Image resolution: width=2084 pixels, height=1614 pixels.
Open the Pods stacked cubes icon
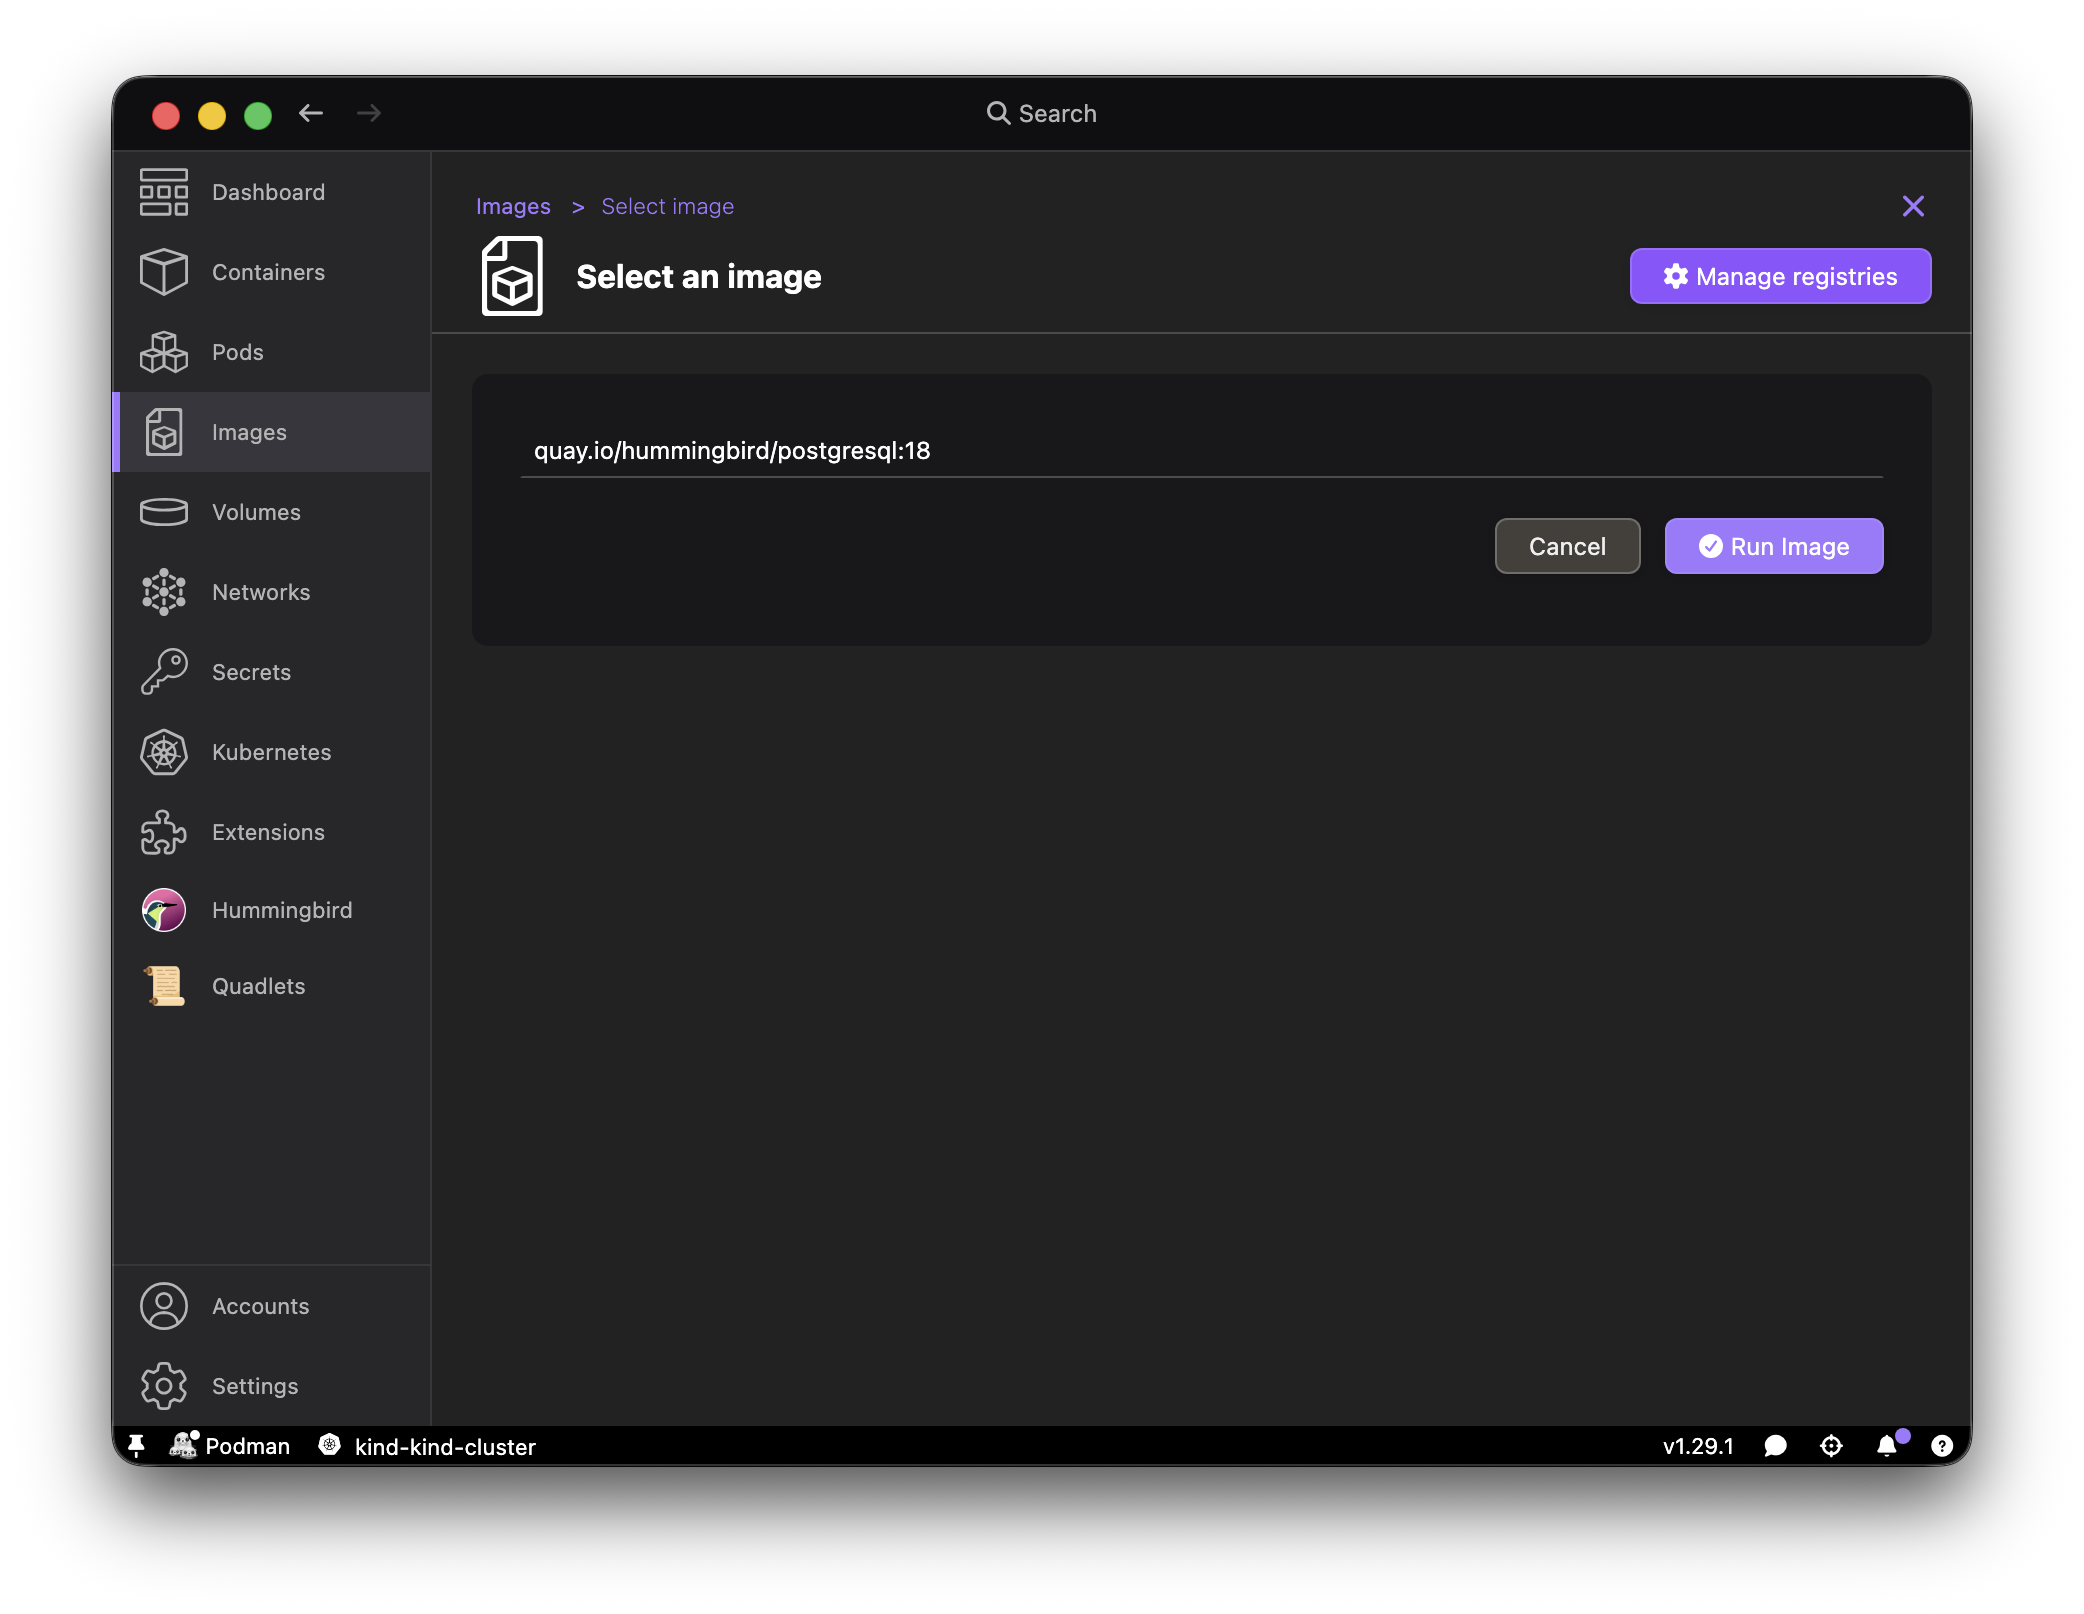(x=164, y=352)
